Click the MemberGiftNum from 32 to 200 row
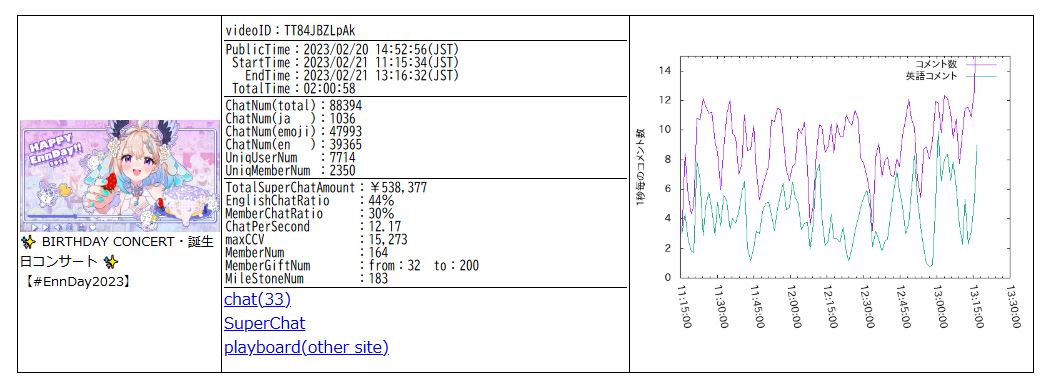The image size is (1052, 392). coord(352,266)
